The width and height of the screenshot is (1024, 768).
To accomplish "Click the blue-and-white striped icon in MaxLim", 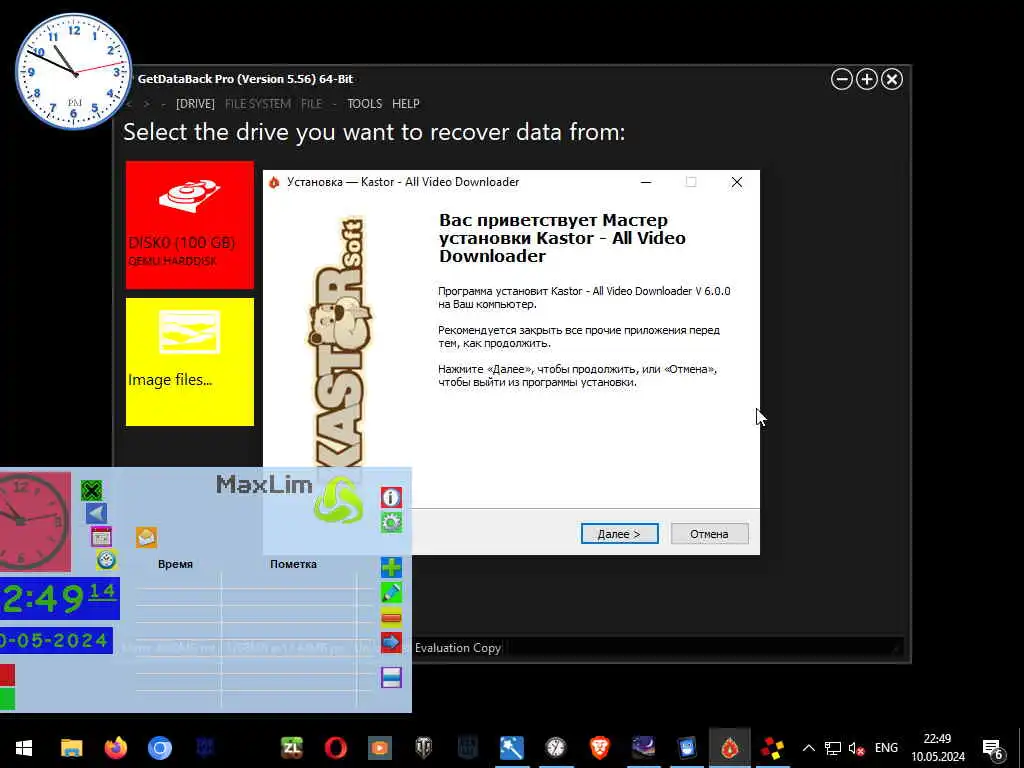I will click(391, 677).
